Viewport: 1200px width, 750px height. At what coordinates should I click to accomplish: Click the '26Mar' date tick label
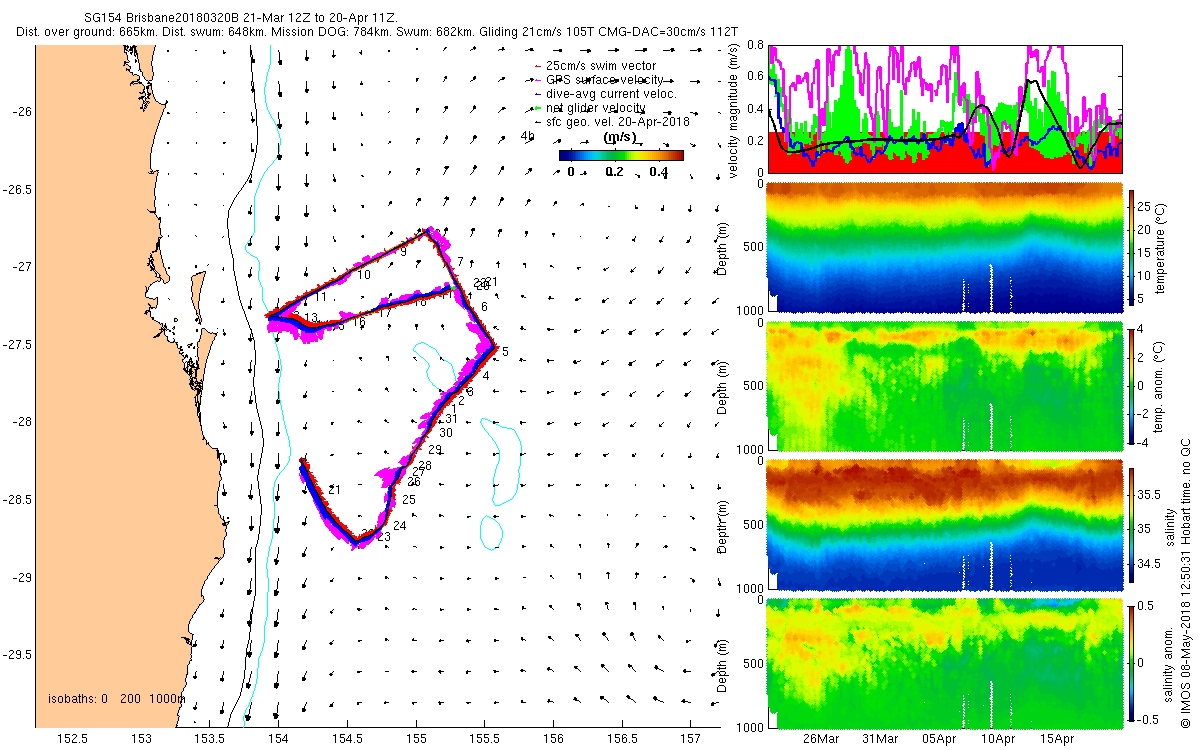821,739
